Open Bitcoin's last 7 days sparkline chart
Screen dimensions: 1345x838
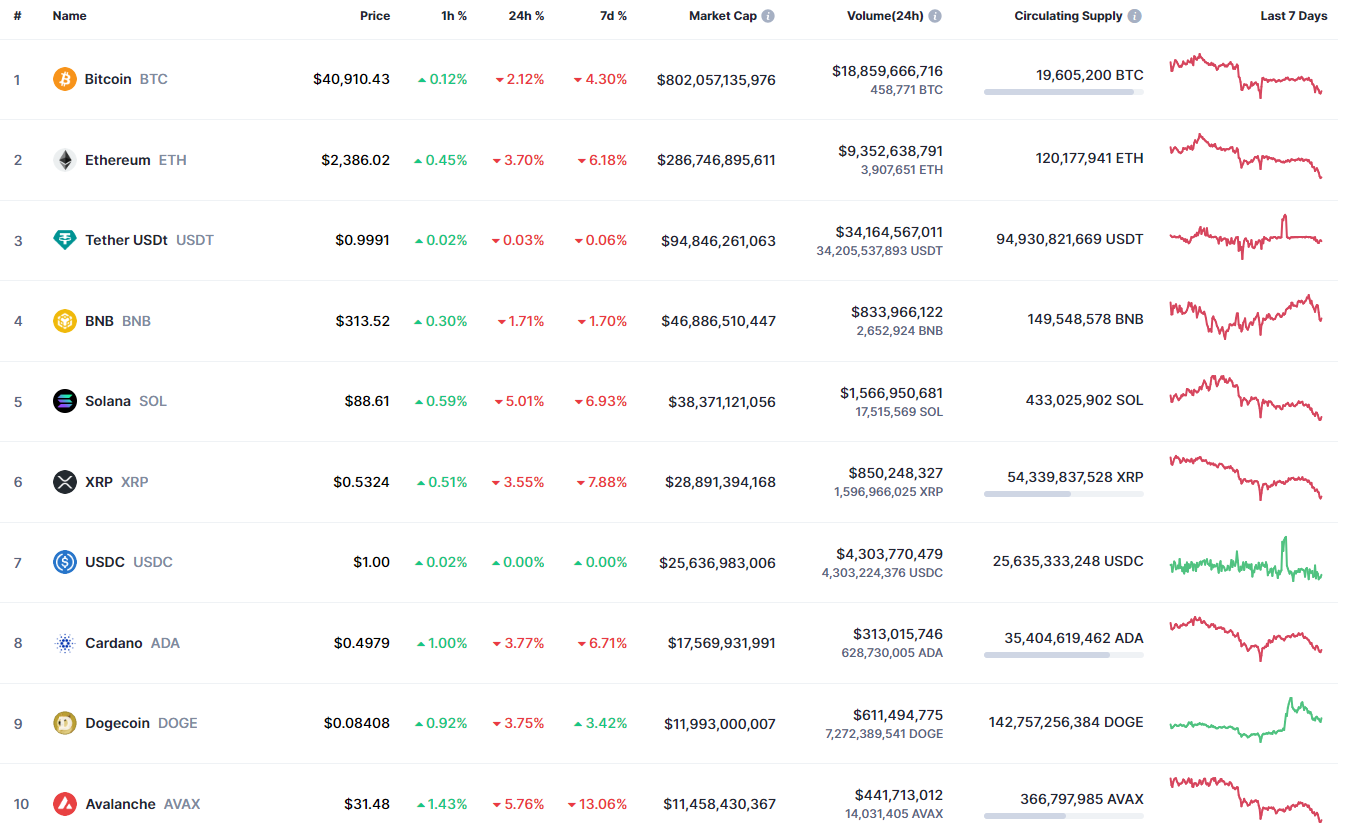coord(1245,76)
